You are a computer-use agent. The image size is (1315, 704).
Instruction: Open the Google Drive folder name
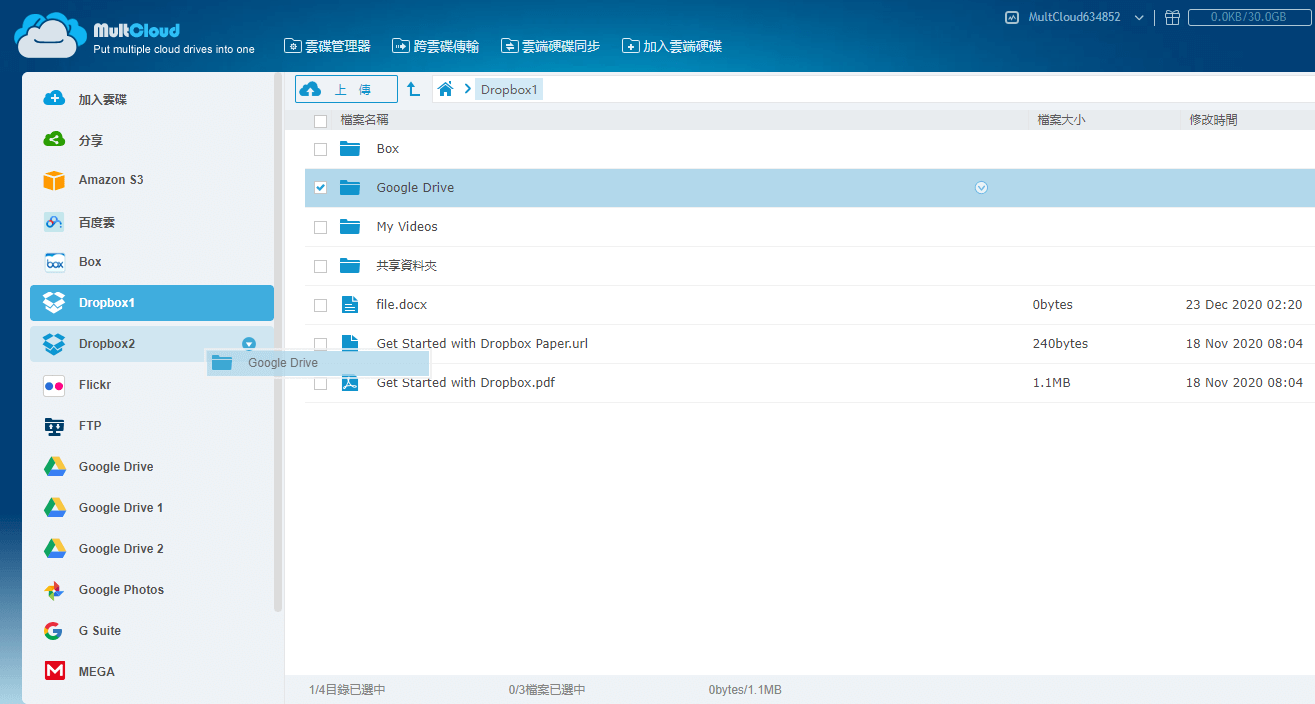[x=415, y=188]
